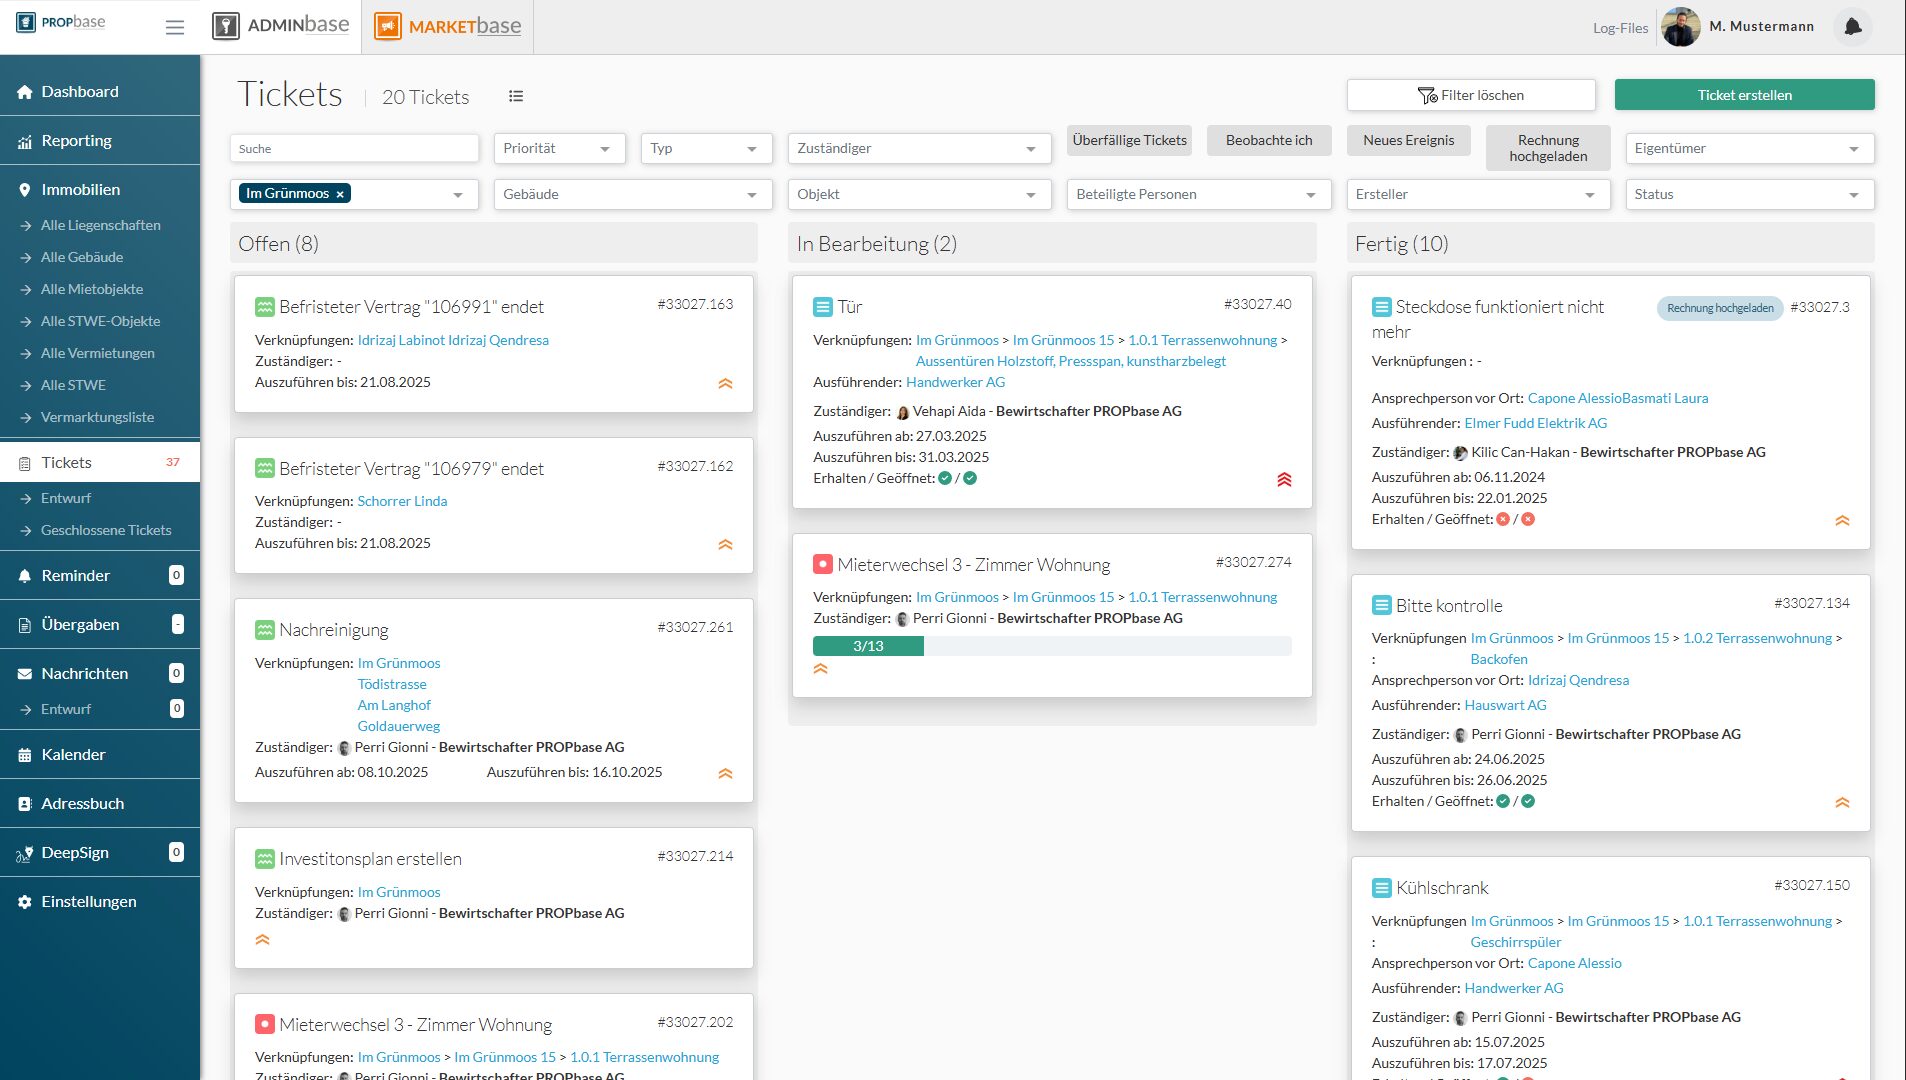The image size is (1906, 1080).
Task: Click the notification bell icon
Action: click(x=1852, y=27)
